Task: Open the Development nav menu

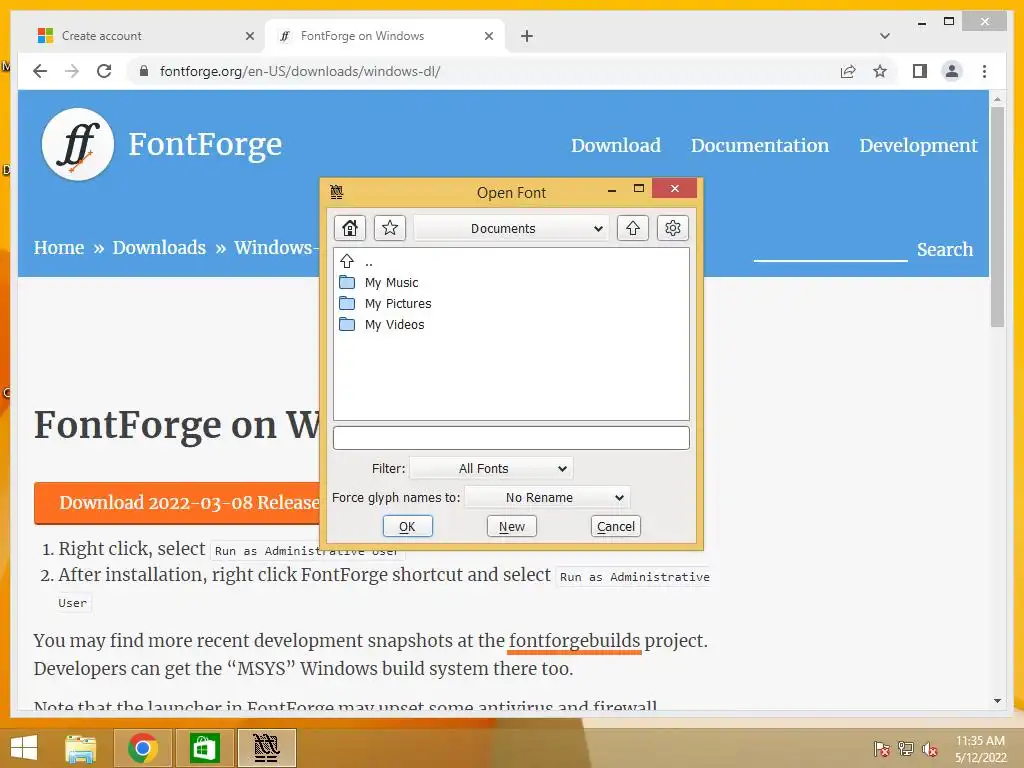Action: coord(918,145)
